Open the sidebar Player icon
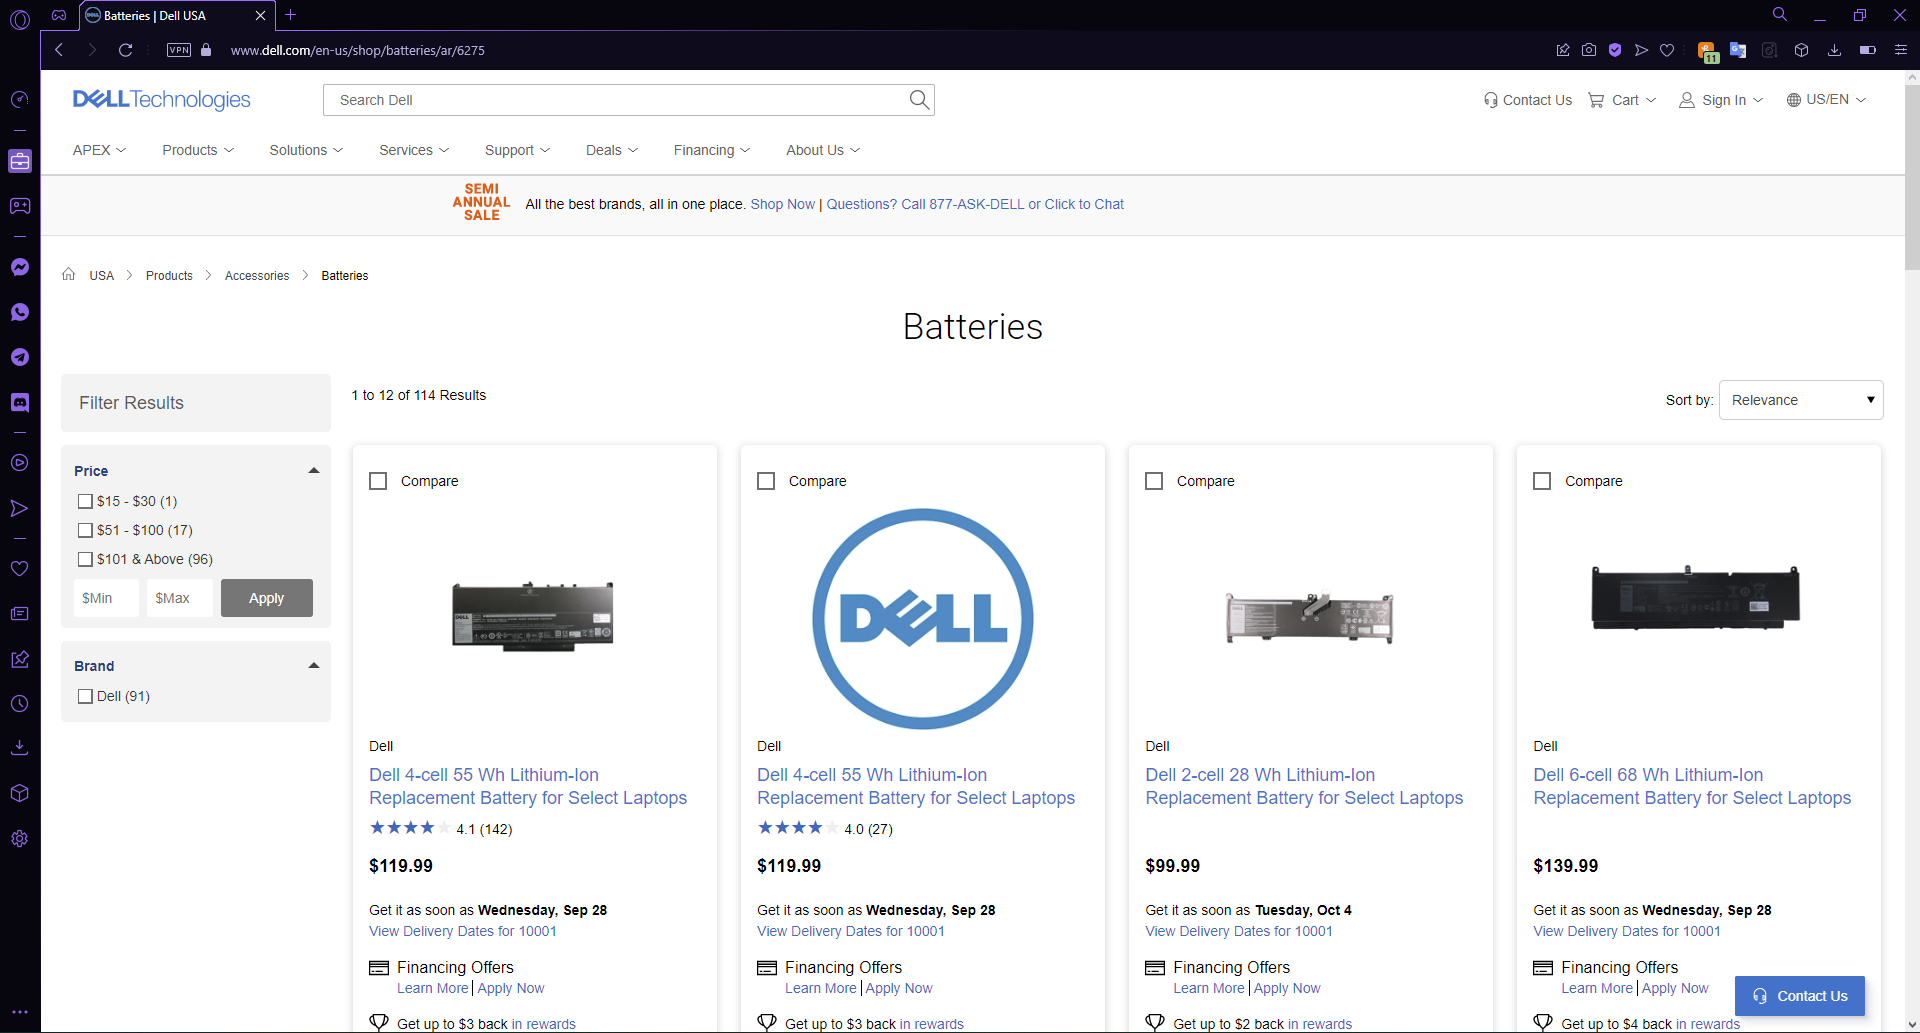 tap(20, 463)
